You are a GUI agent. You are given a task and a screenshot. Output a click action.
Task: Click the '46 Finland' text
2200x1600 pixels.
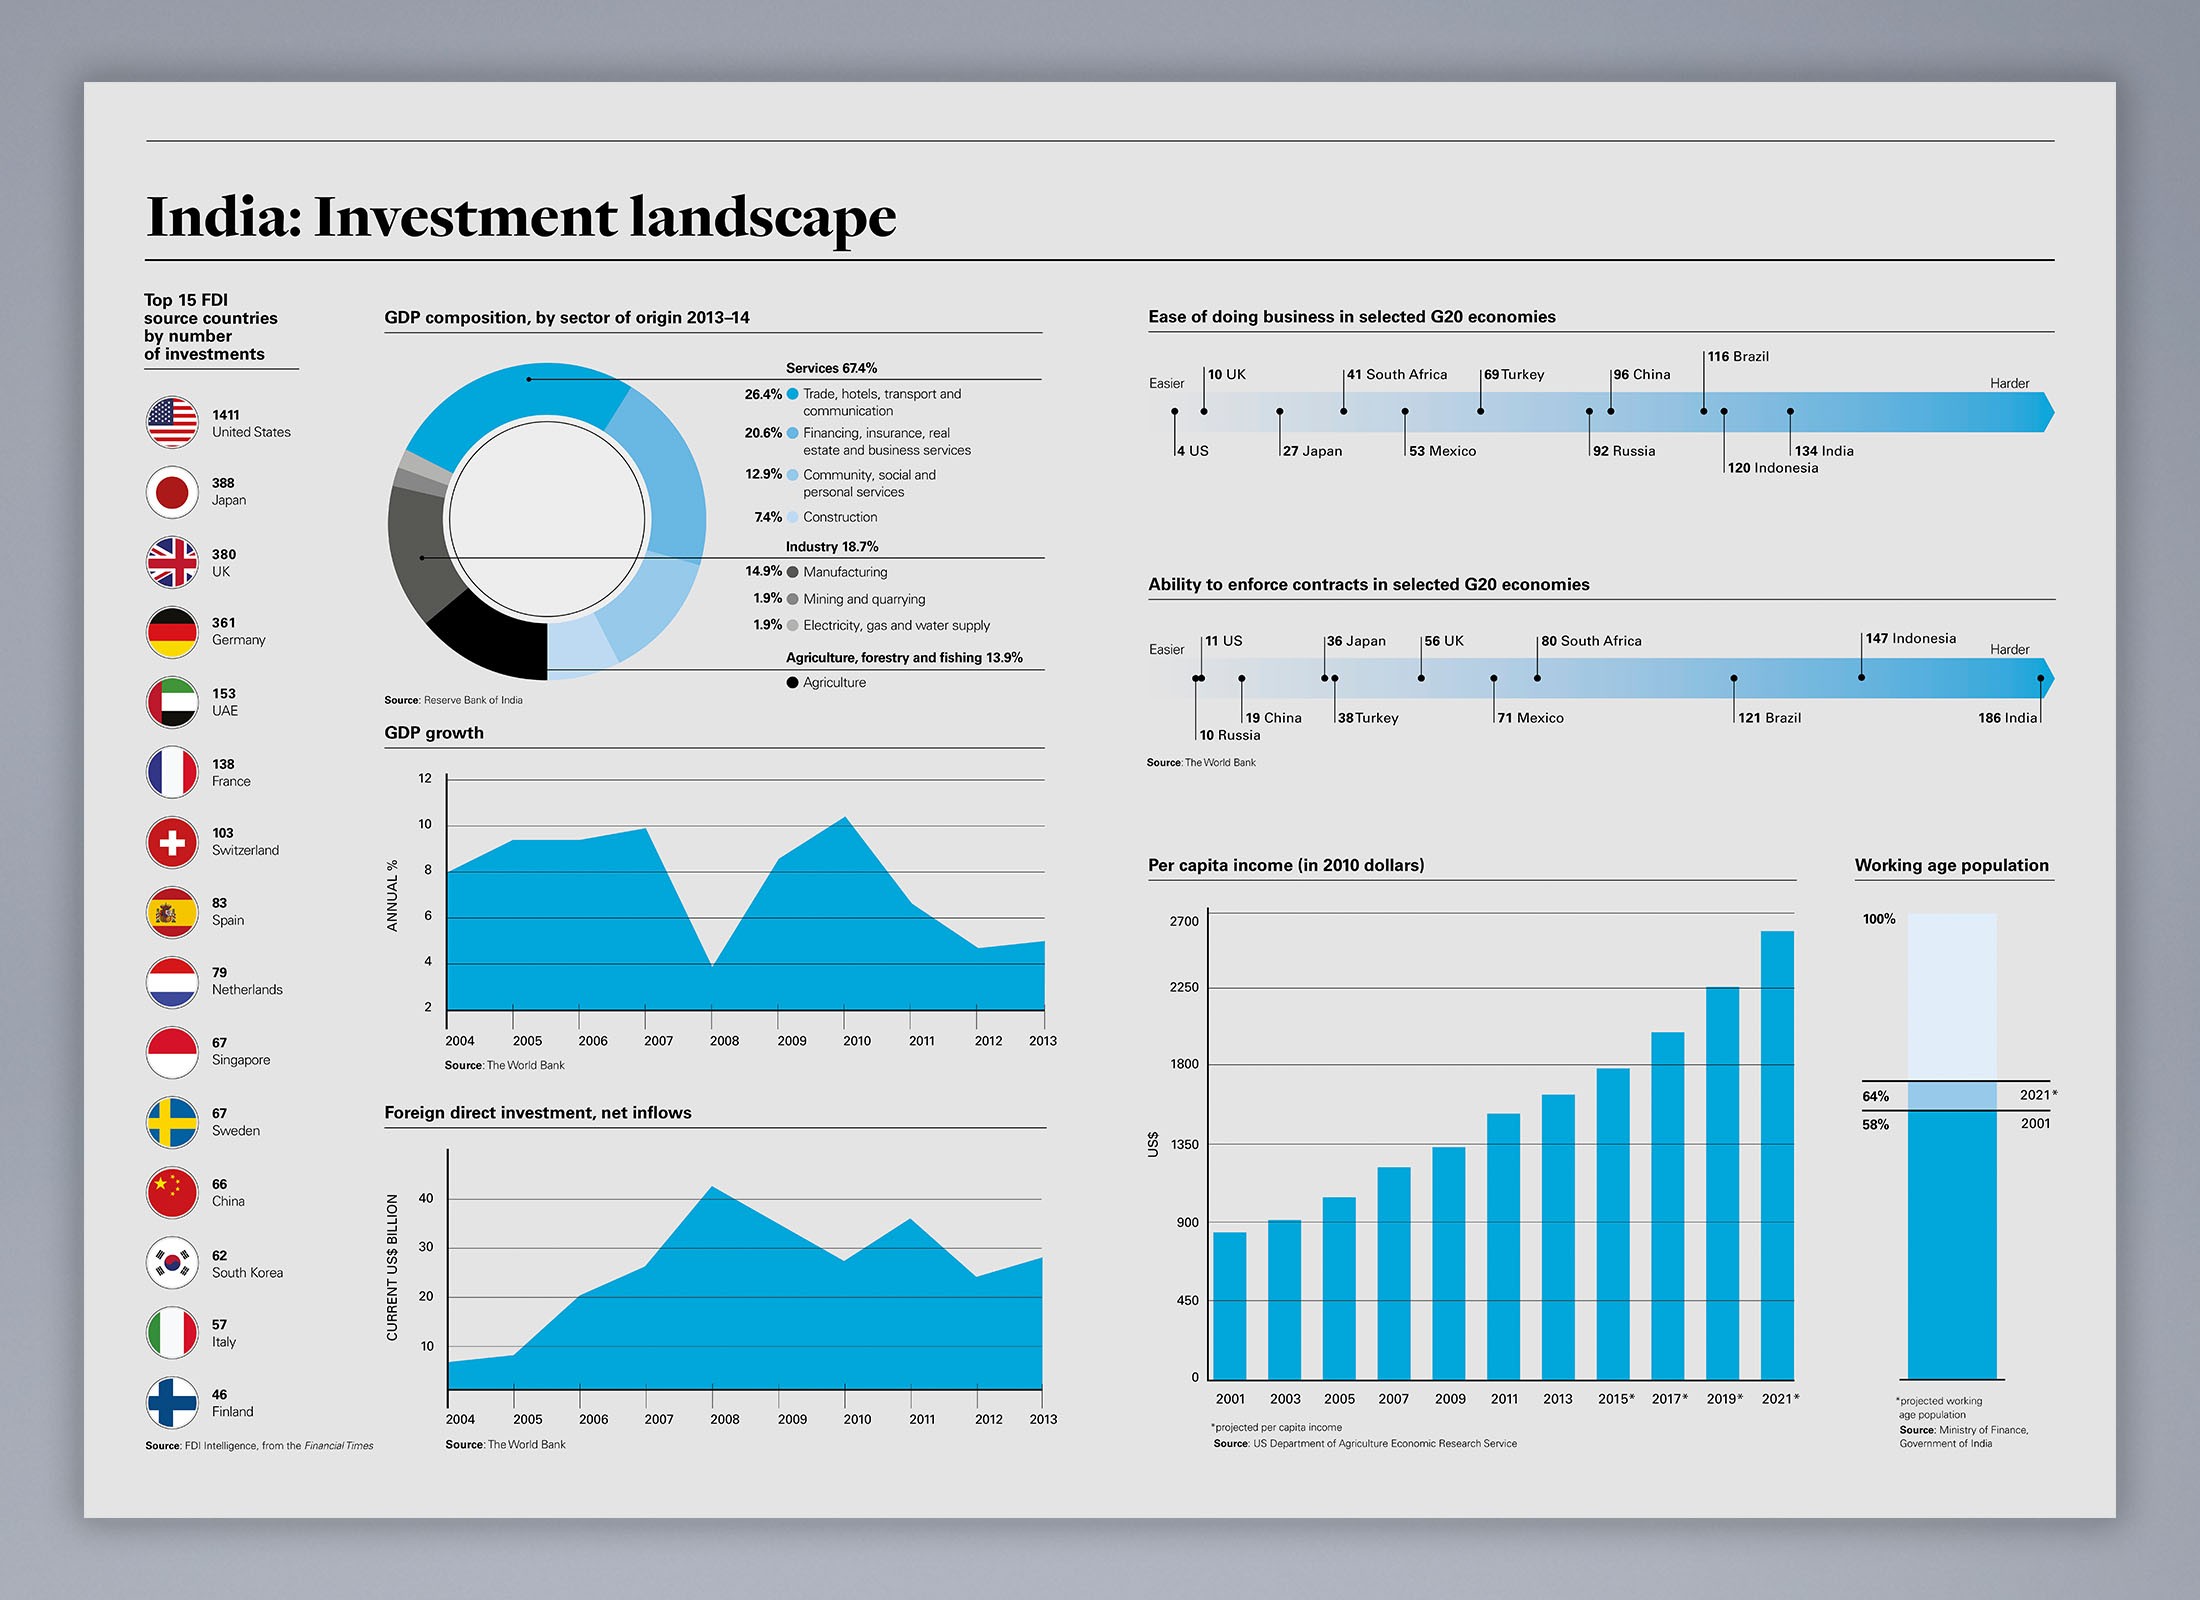coord(232,1403)
